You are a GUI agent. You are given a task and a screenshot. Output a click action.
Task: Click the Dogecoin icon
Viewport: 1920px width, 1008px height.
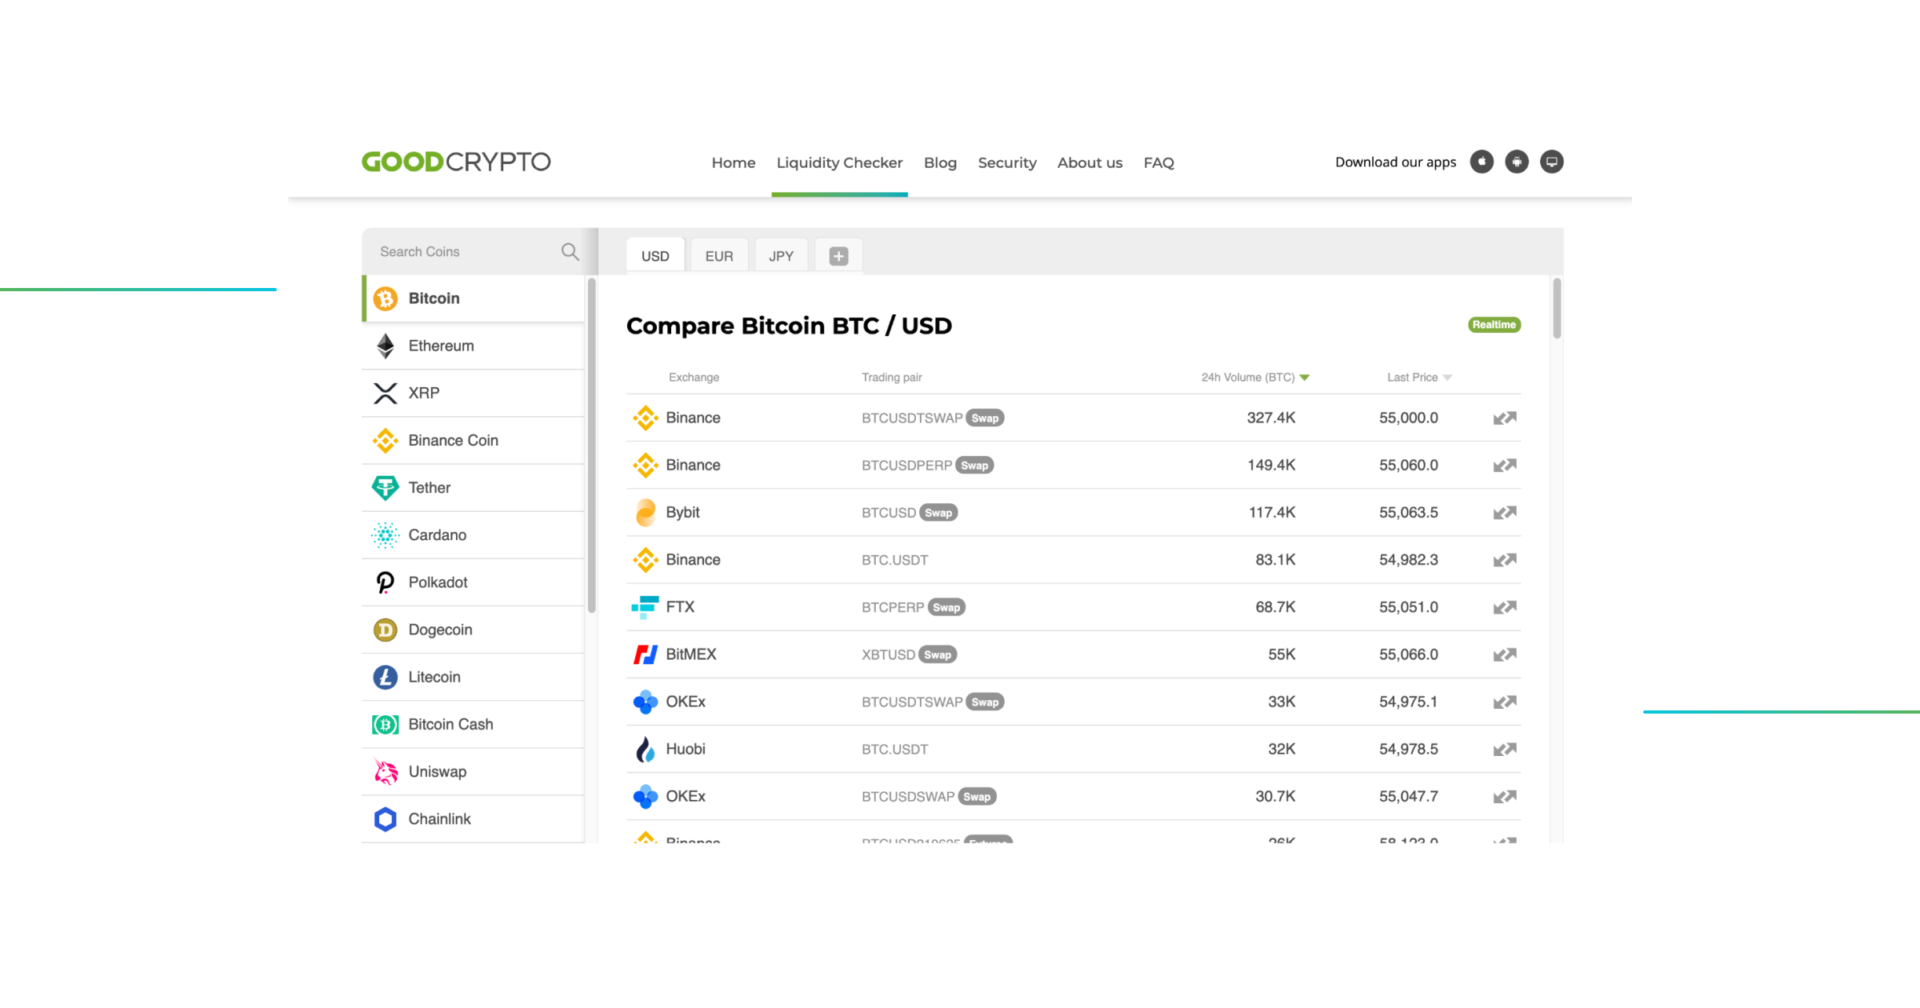[x=385, y=629]
